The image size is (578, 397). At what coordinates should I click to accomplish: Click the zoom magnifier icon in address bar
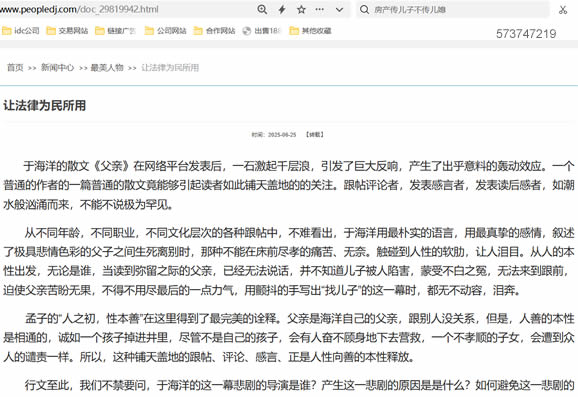(x=262, y=9)
